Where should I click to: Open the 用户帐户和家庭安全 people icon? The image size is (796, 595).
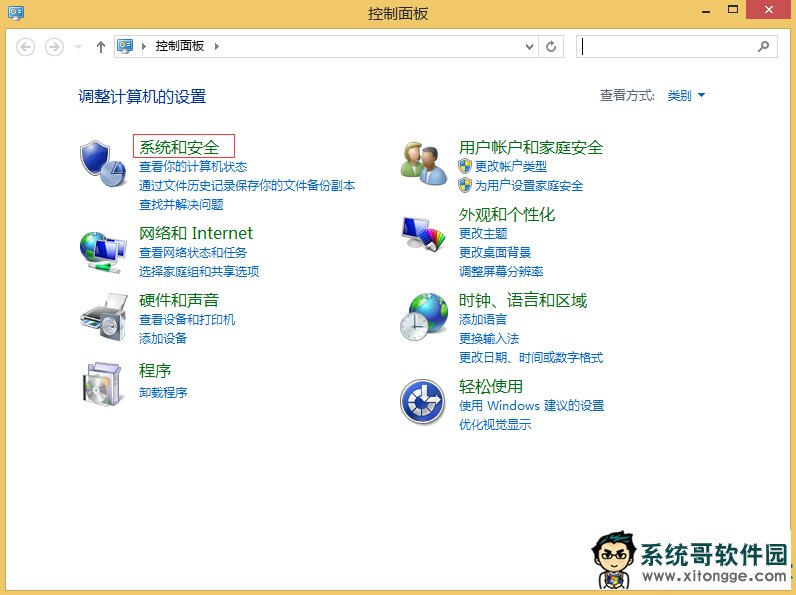(x=424, y=164)
